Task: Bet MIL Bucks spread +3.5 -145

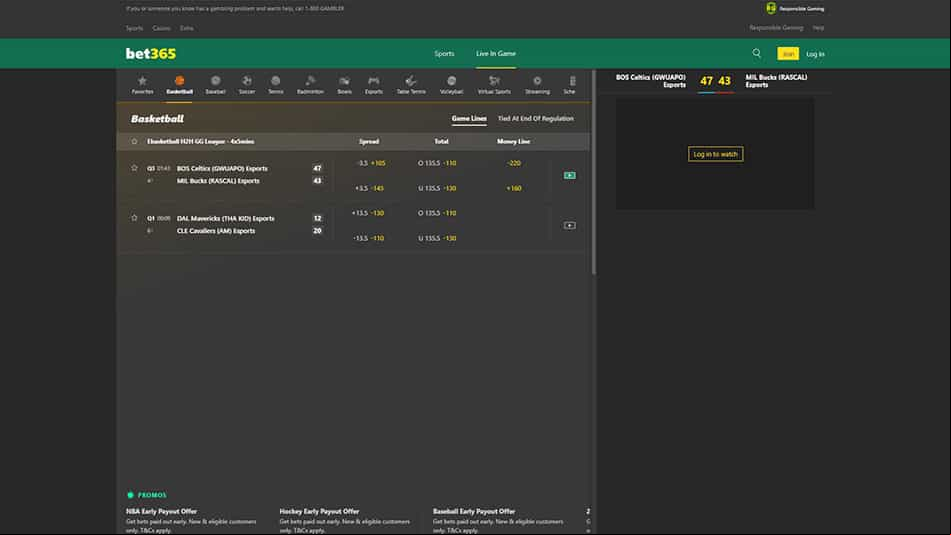Action: click(x=369, y=188)
